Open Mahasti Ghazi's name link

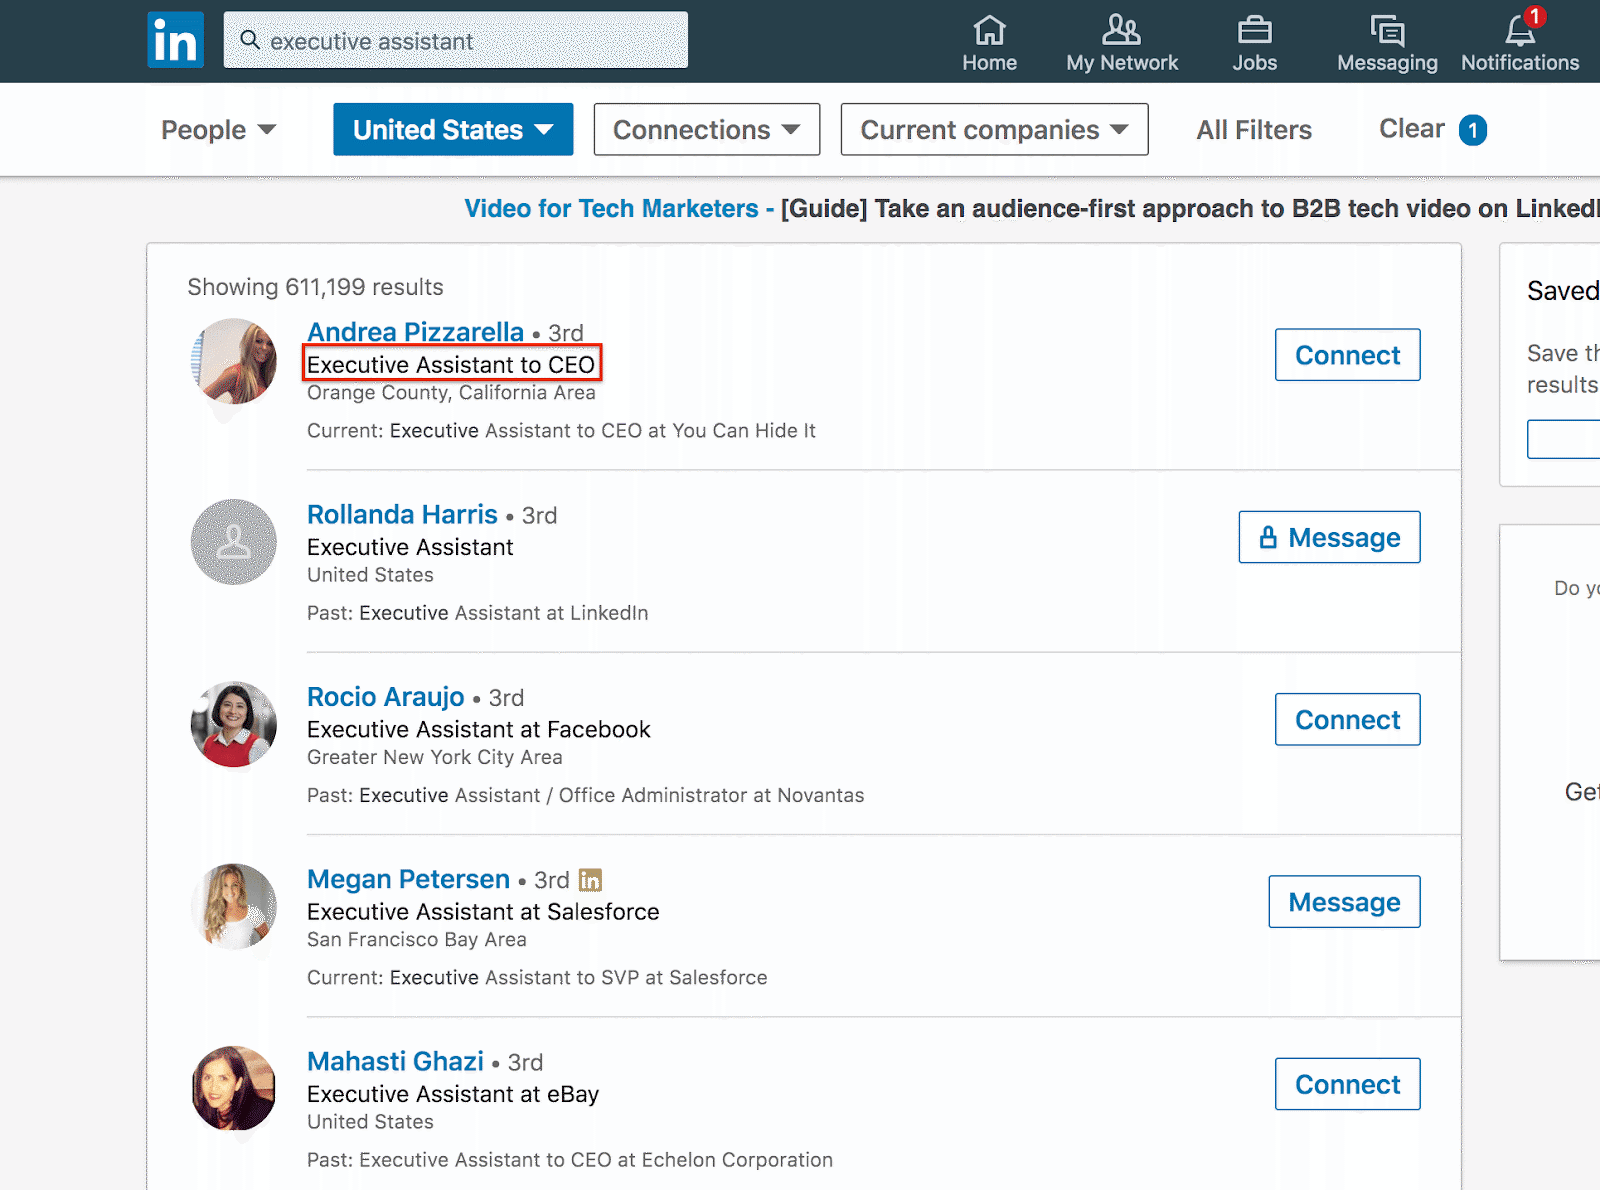(395, 1061)
